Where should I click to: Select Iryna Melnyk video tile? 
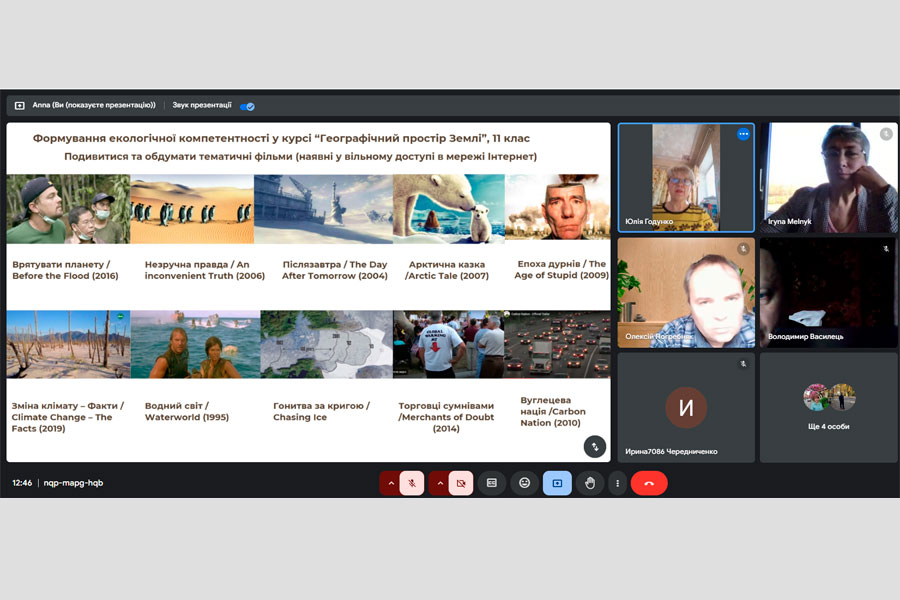(x=828, y=177)
